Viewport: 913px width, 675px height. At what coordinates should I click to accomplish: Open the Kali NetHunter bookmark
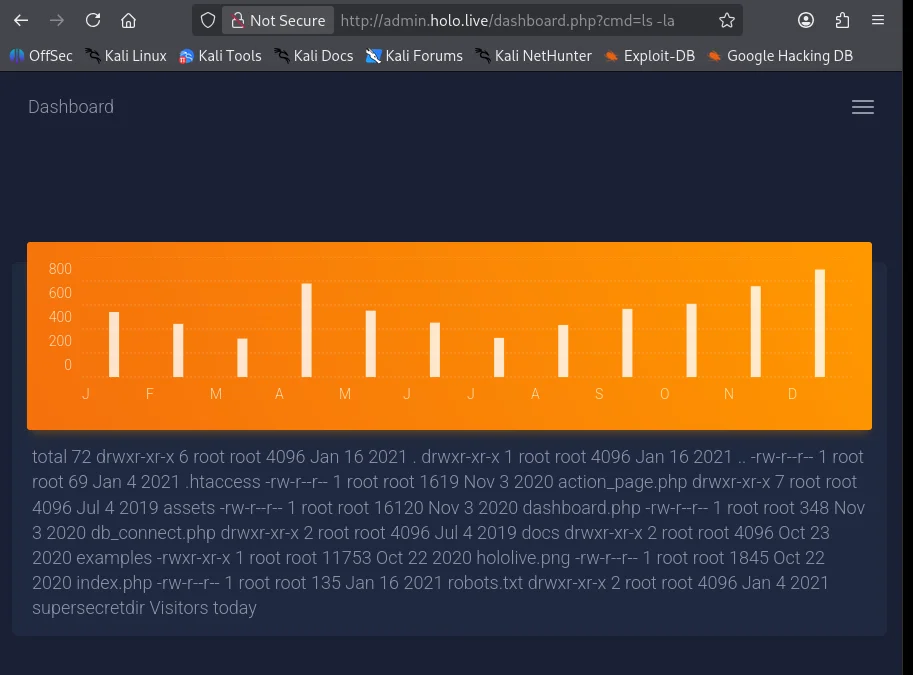point(533,56)
